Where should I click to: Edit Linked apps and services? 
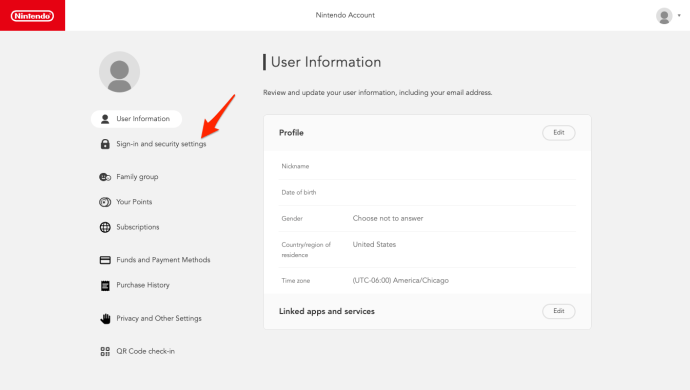pos(558,311)
